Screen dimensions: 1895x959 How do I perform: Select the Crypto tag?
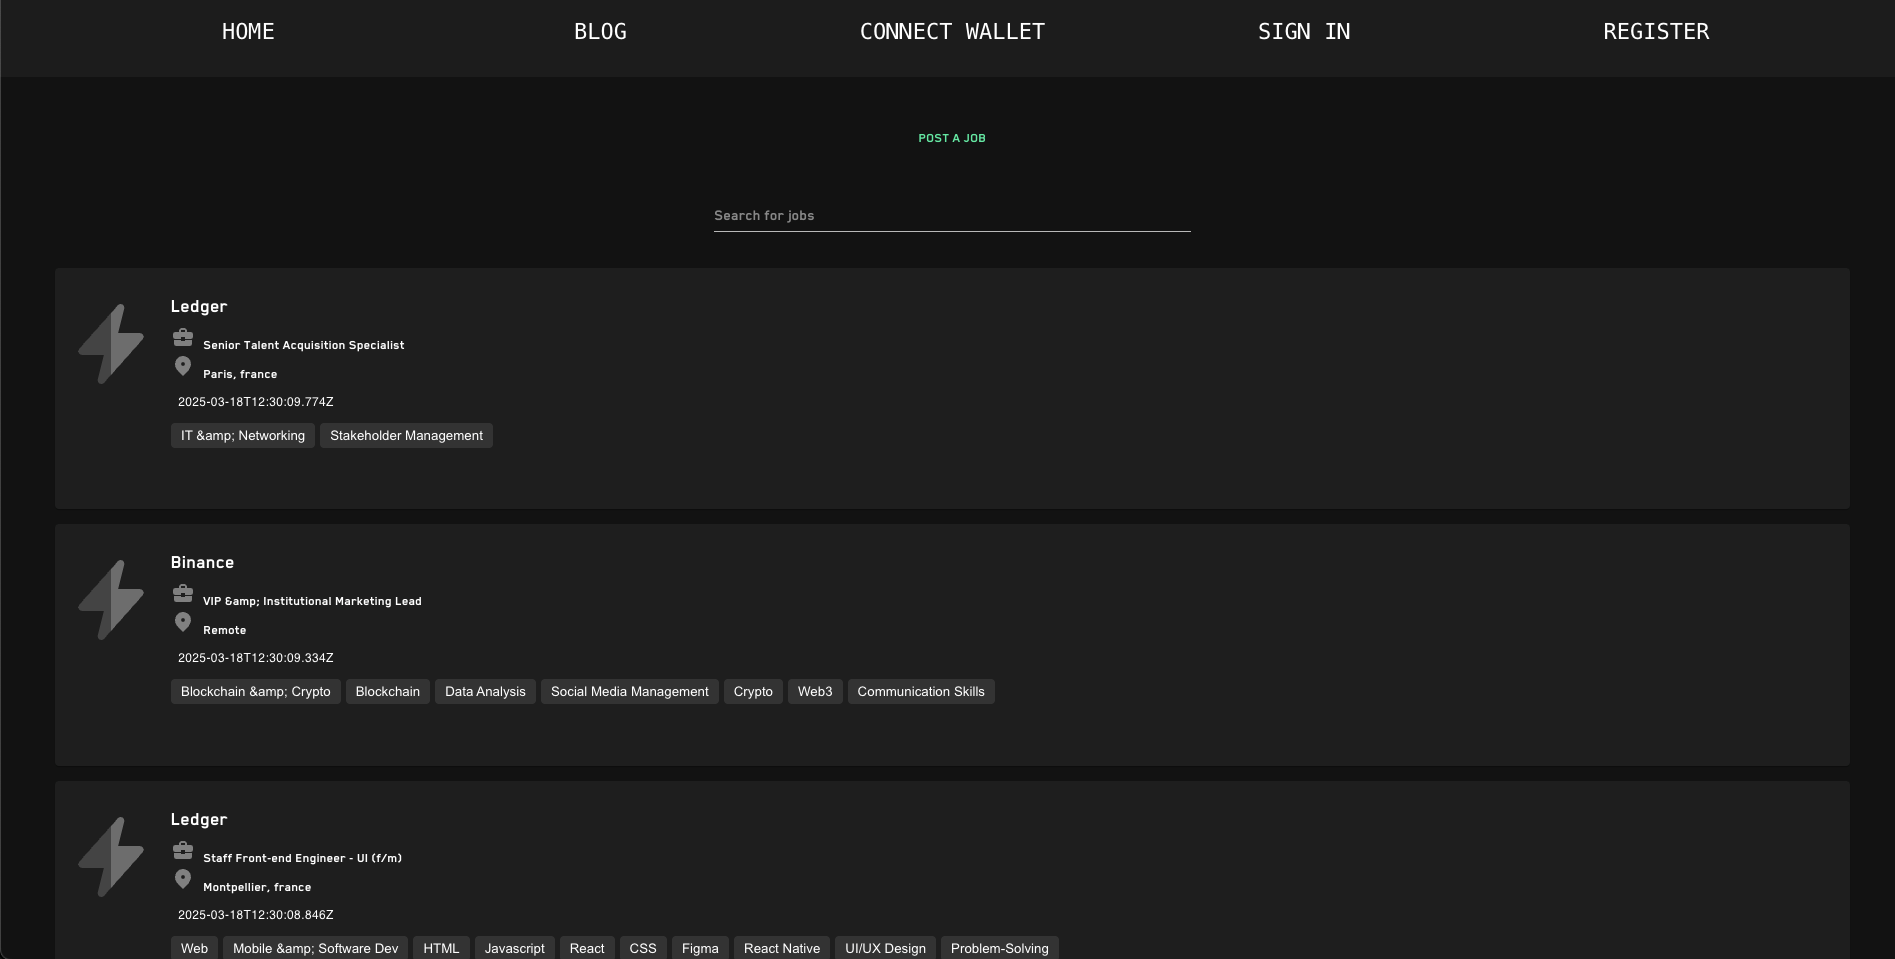coord(753,692)
